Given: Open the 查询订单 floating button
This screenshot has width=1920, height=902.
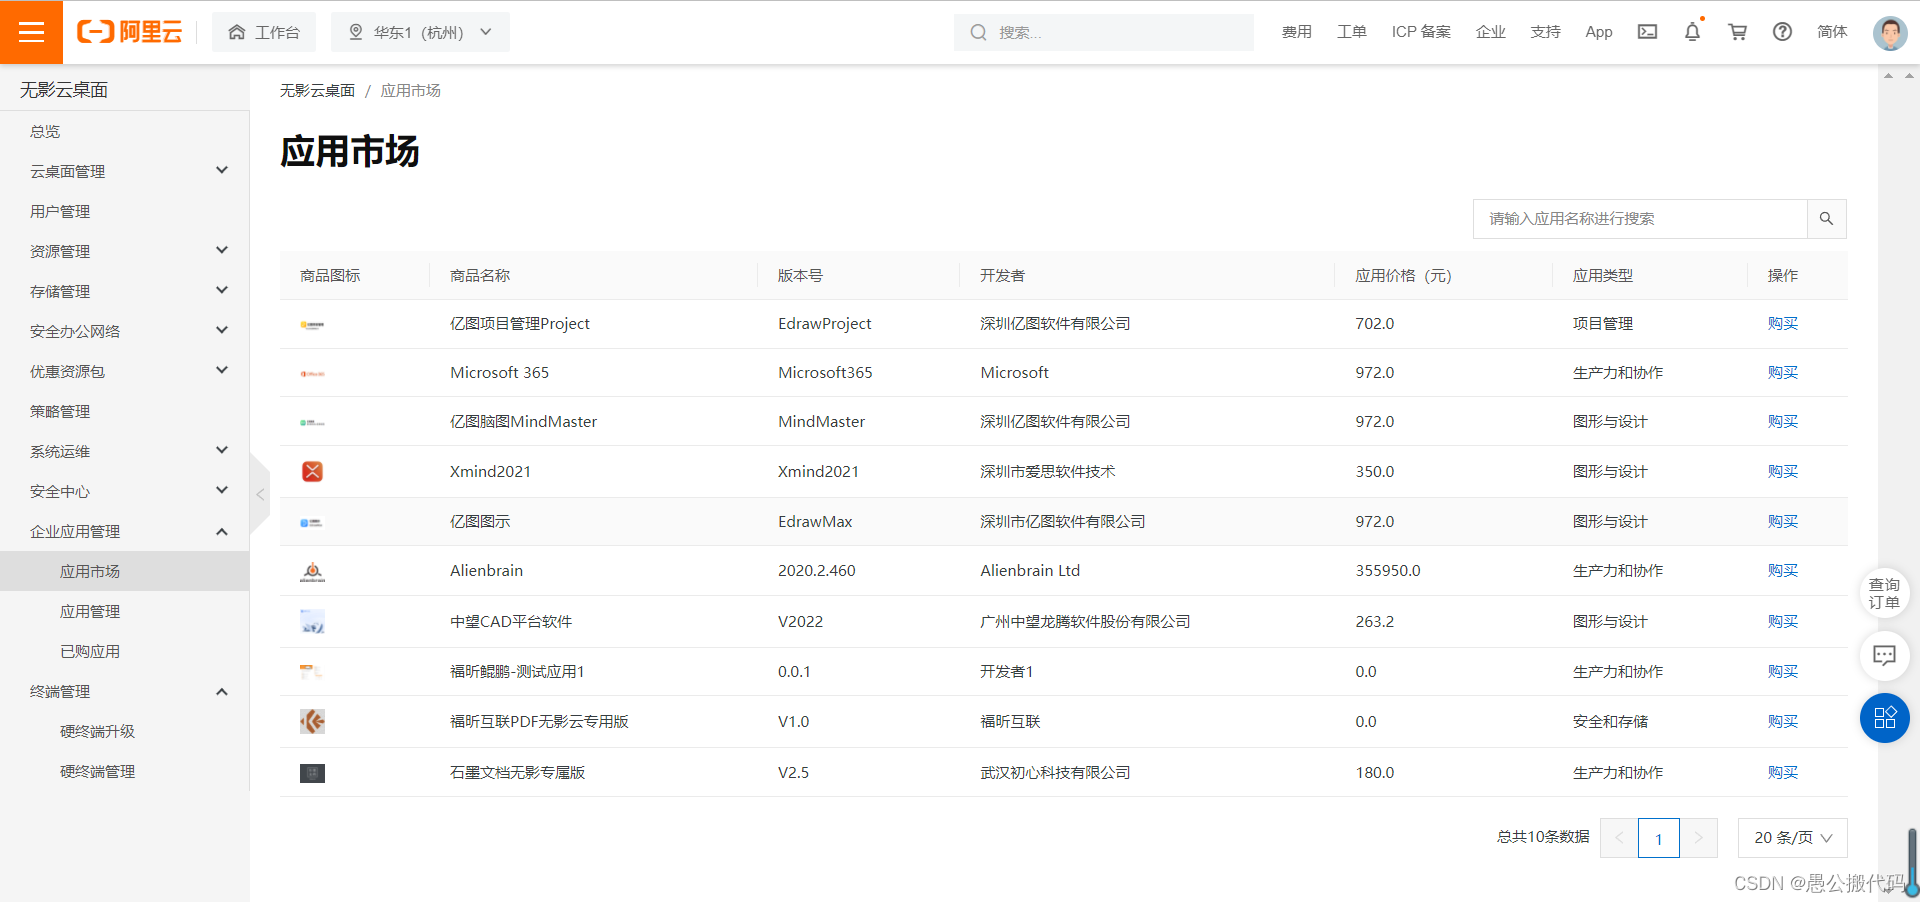Looking at the screenshot, I should pos(1885,593).
